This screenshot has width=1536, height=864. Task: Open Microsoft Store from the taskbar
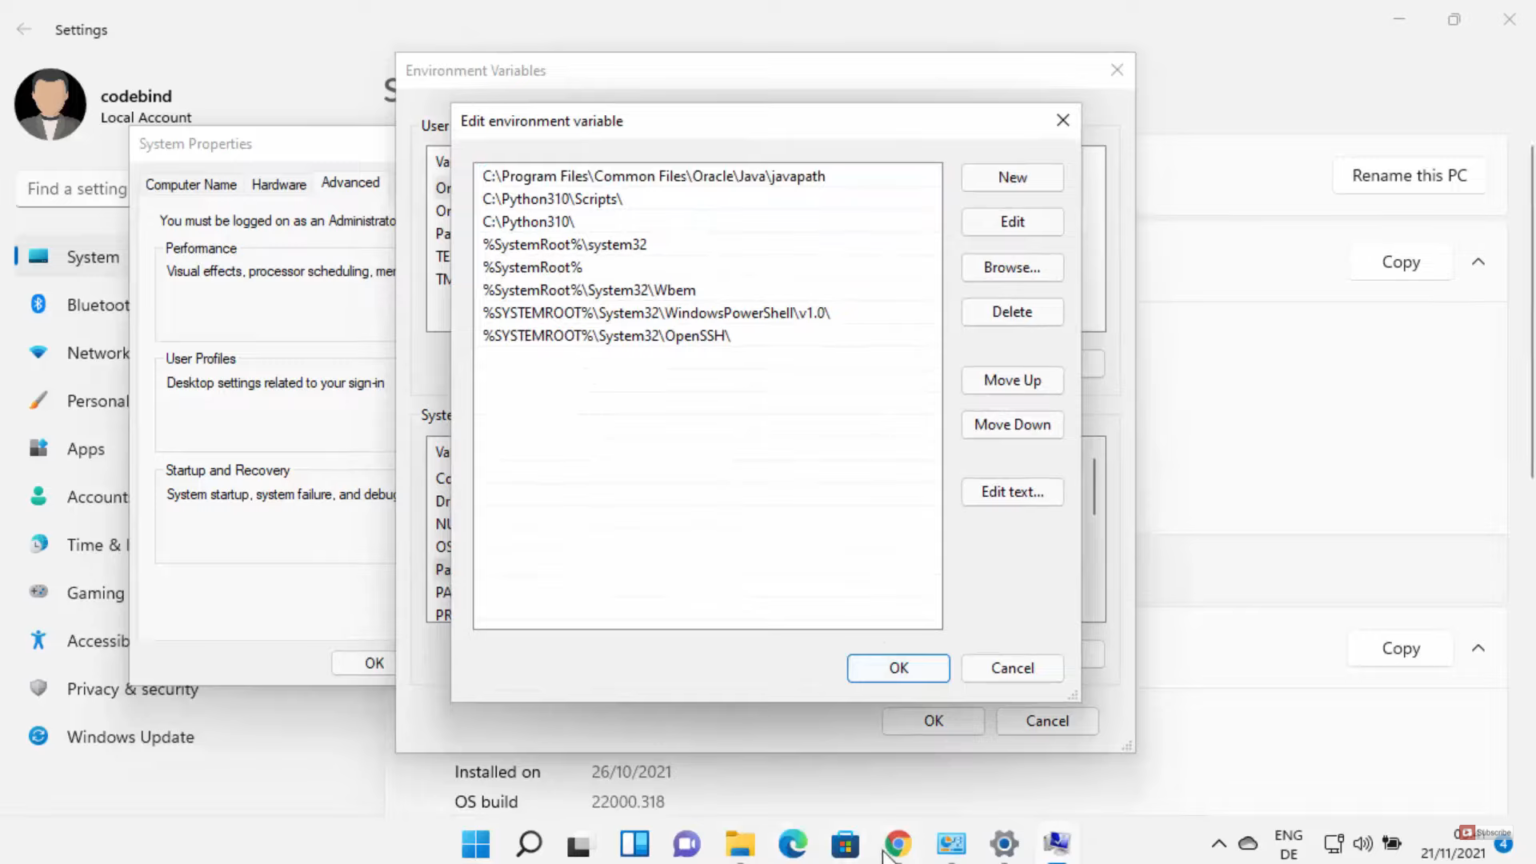[845, 844]
